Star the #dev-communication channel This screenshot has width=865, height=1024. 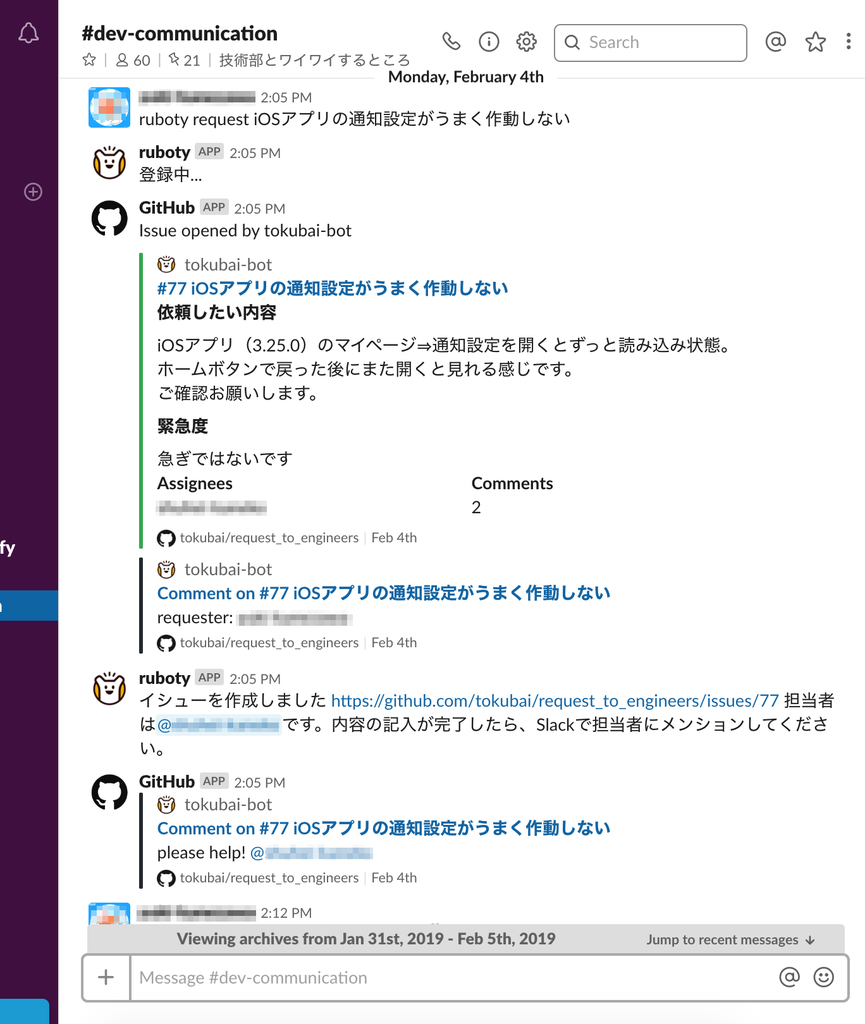(x=89, y=60)
